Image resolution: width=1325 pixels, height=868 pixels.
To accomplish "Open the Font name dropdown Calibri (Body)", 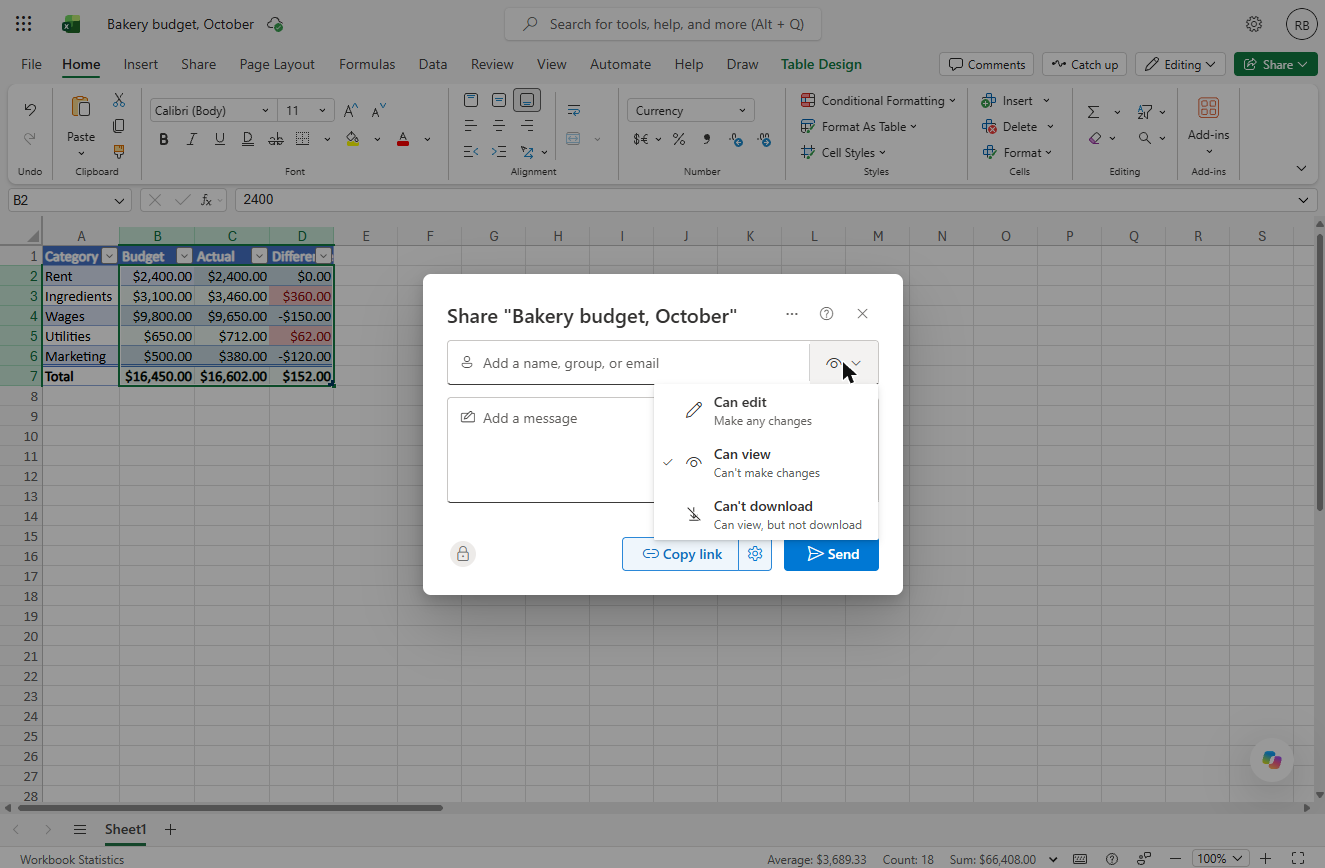I will pyautogui.click(x=212, y=111).
